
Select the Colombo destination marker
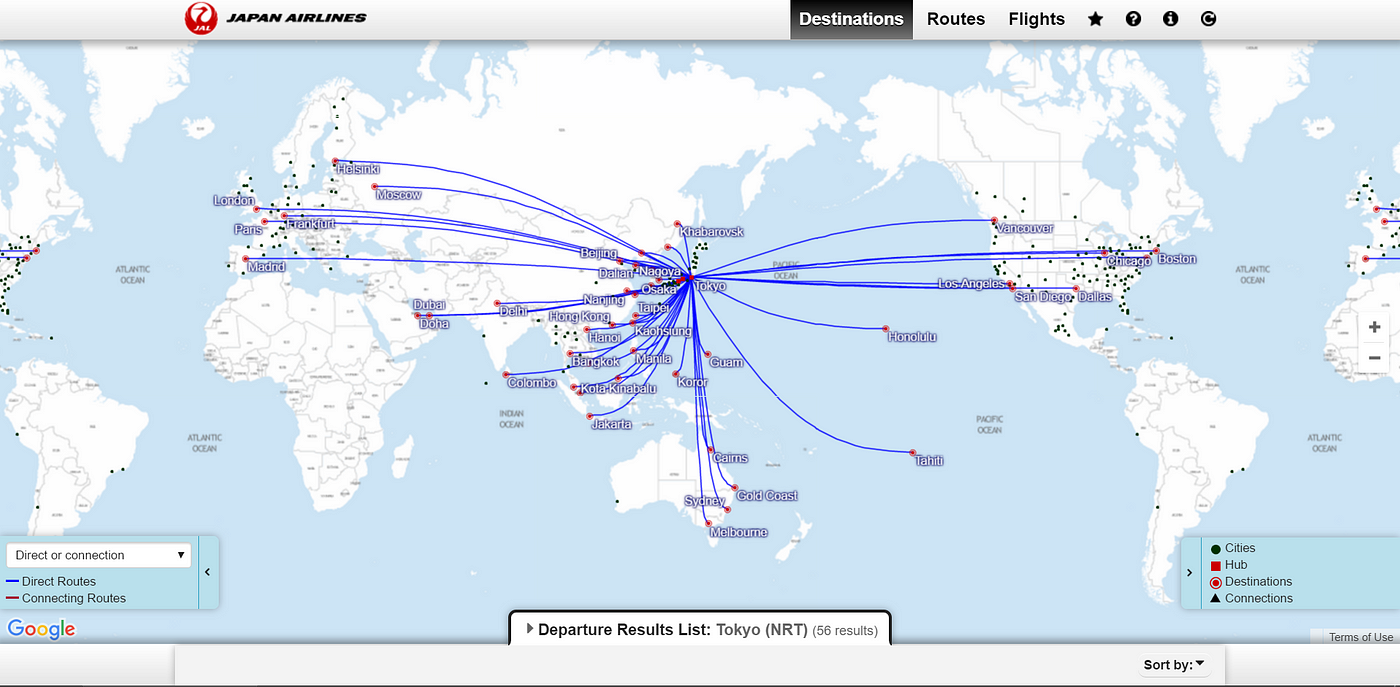(x=506, y=375)
